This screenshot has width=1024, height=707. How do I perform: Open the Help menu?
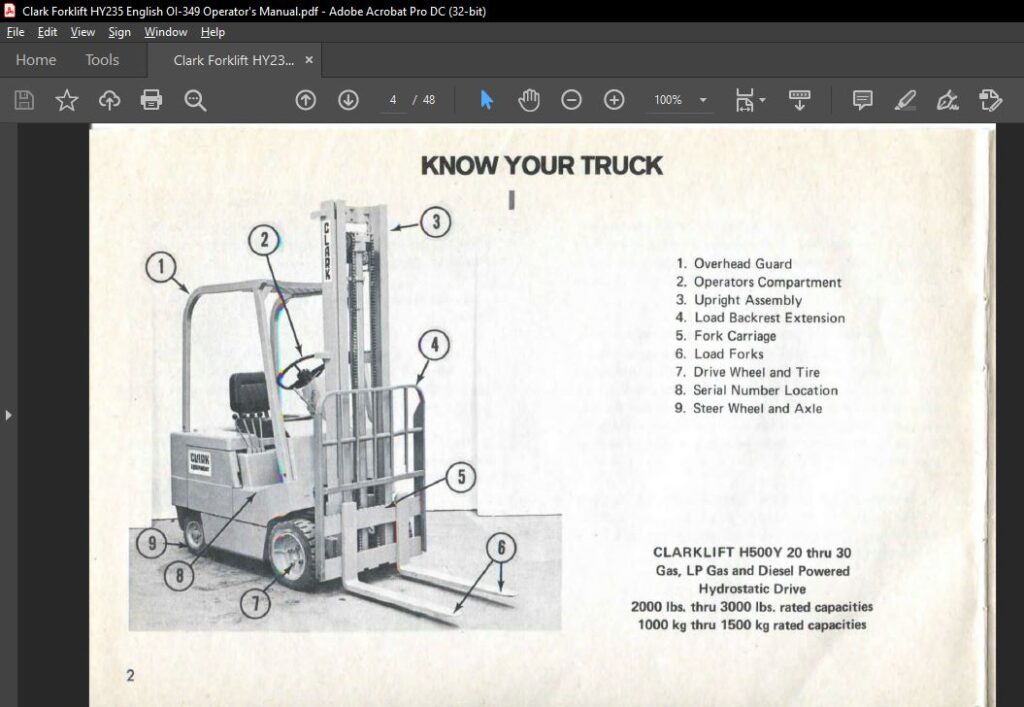click(212, 32)
